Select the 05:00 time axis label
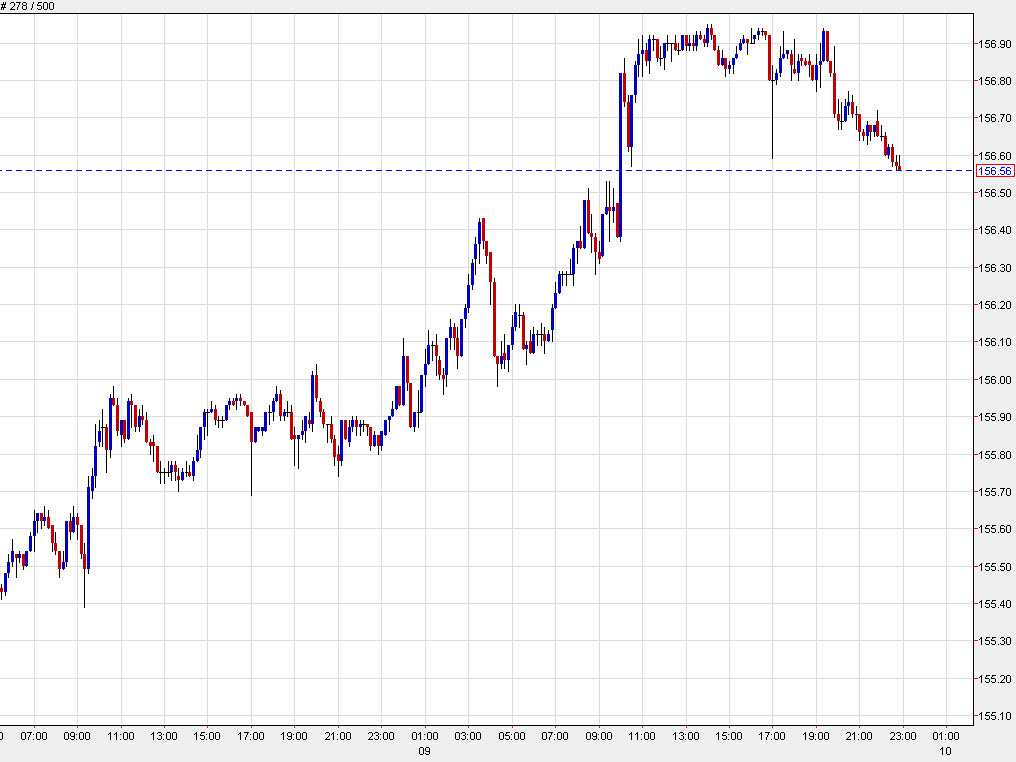Image resolution: width=1016 pixels, height=762 pixels. click(x=512, y=736)
